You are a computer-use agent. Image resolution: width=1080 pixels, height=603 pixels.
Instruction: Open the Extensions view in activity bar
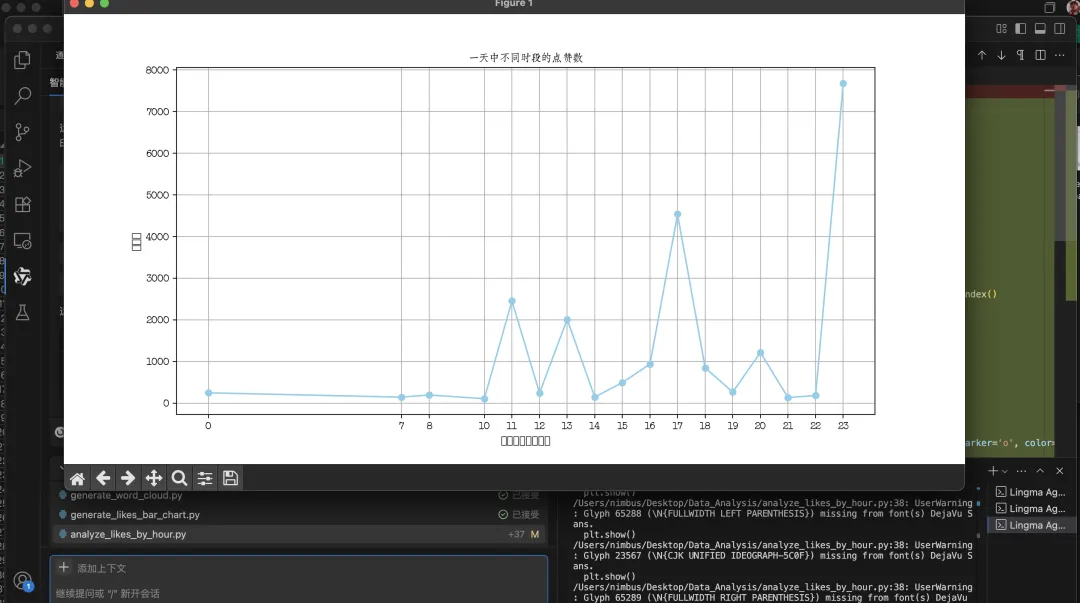tap(22, 204)
